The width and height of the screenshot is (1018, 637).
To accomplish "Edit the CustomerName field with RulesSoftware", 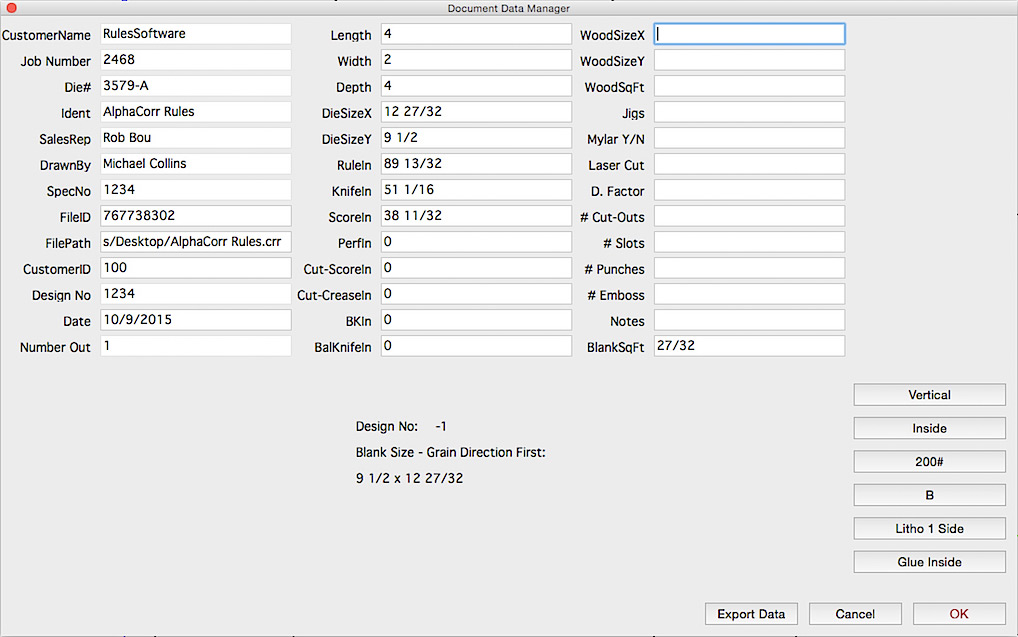I will coord(195,34).
